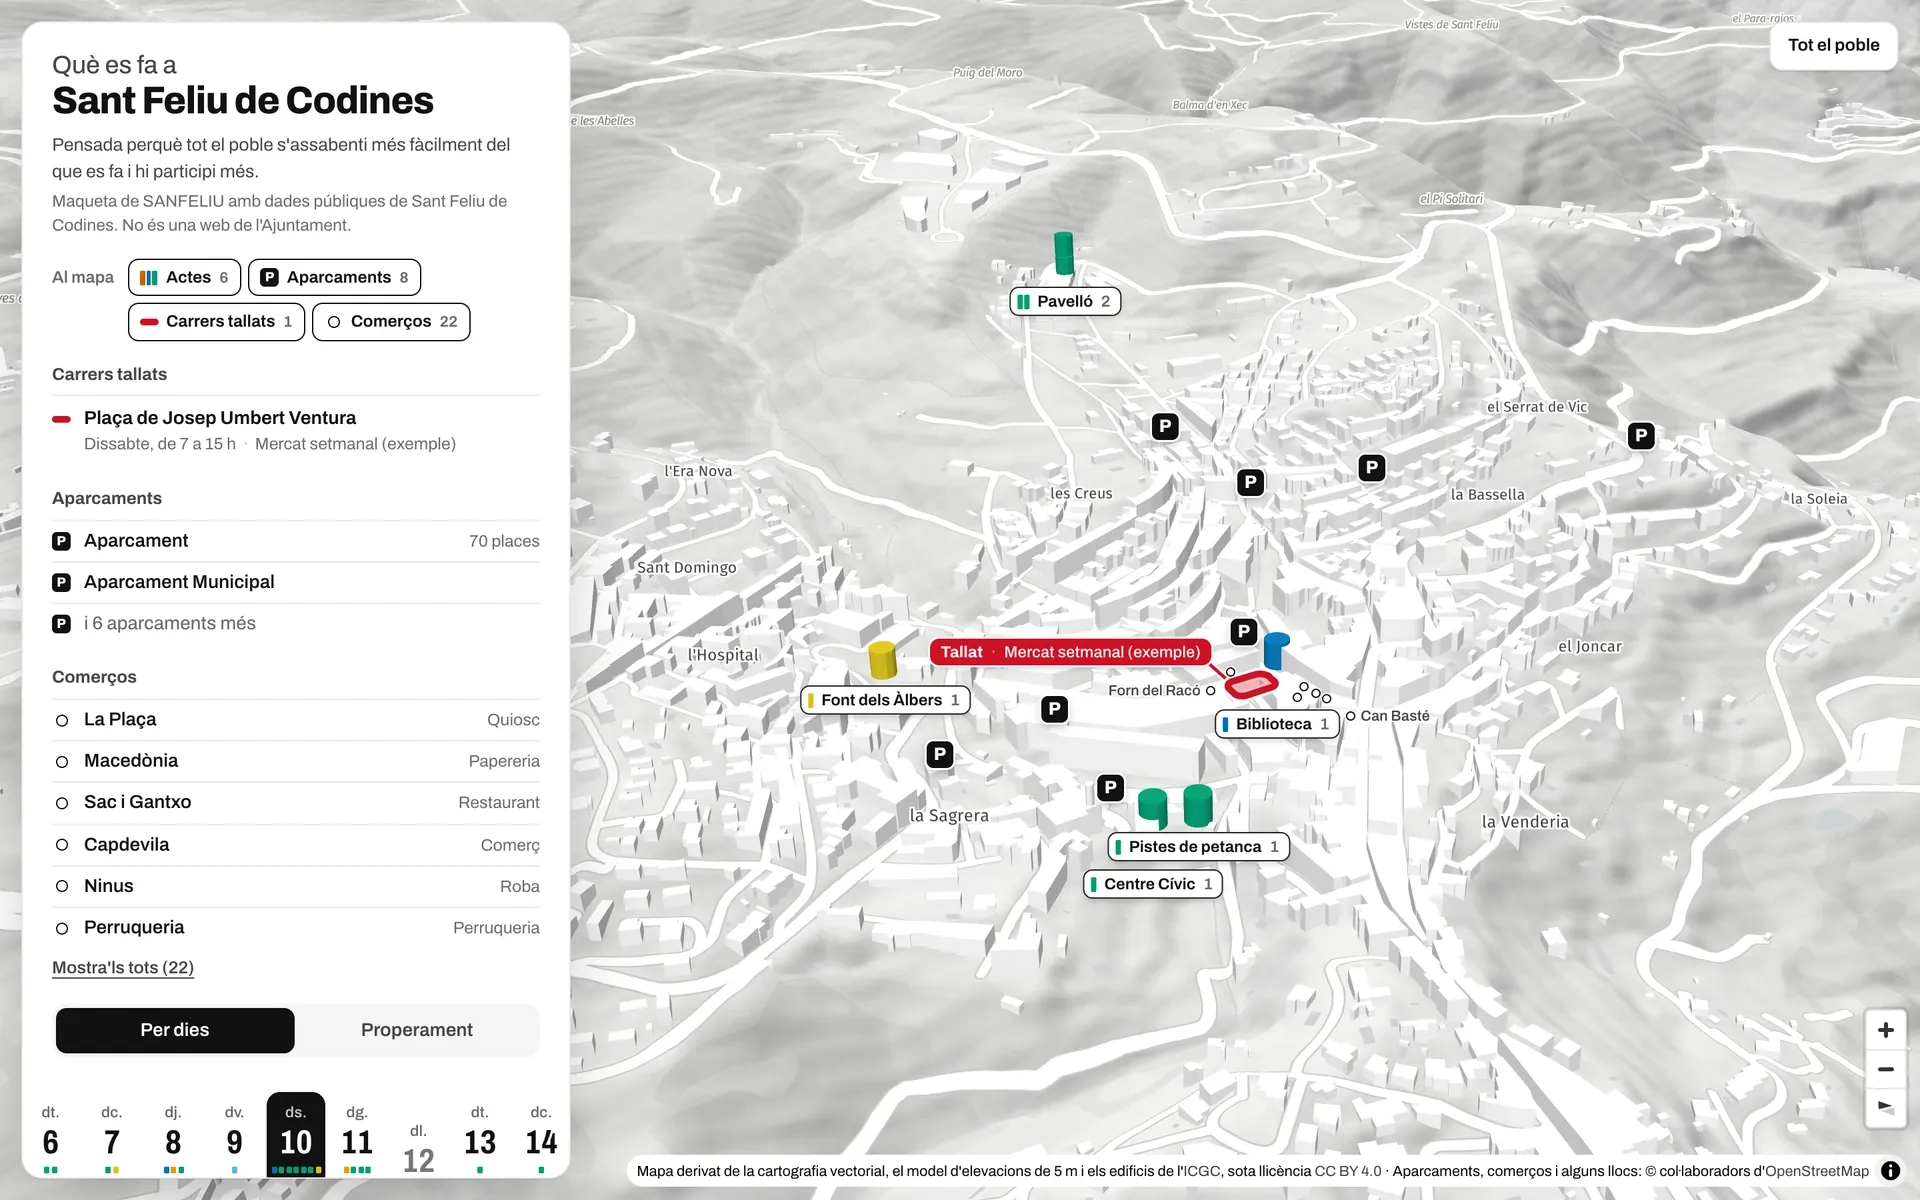Select the Can Basté shop marker
Image resolution: width=1920 pixels, height=1200 pixels.
1350,716
